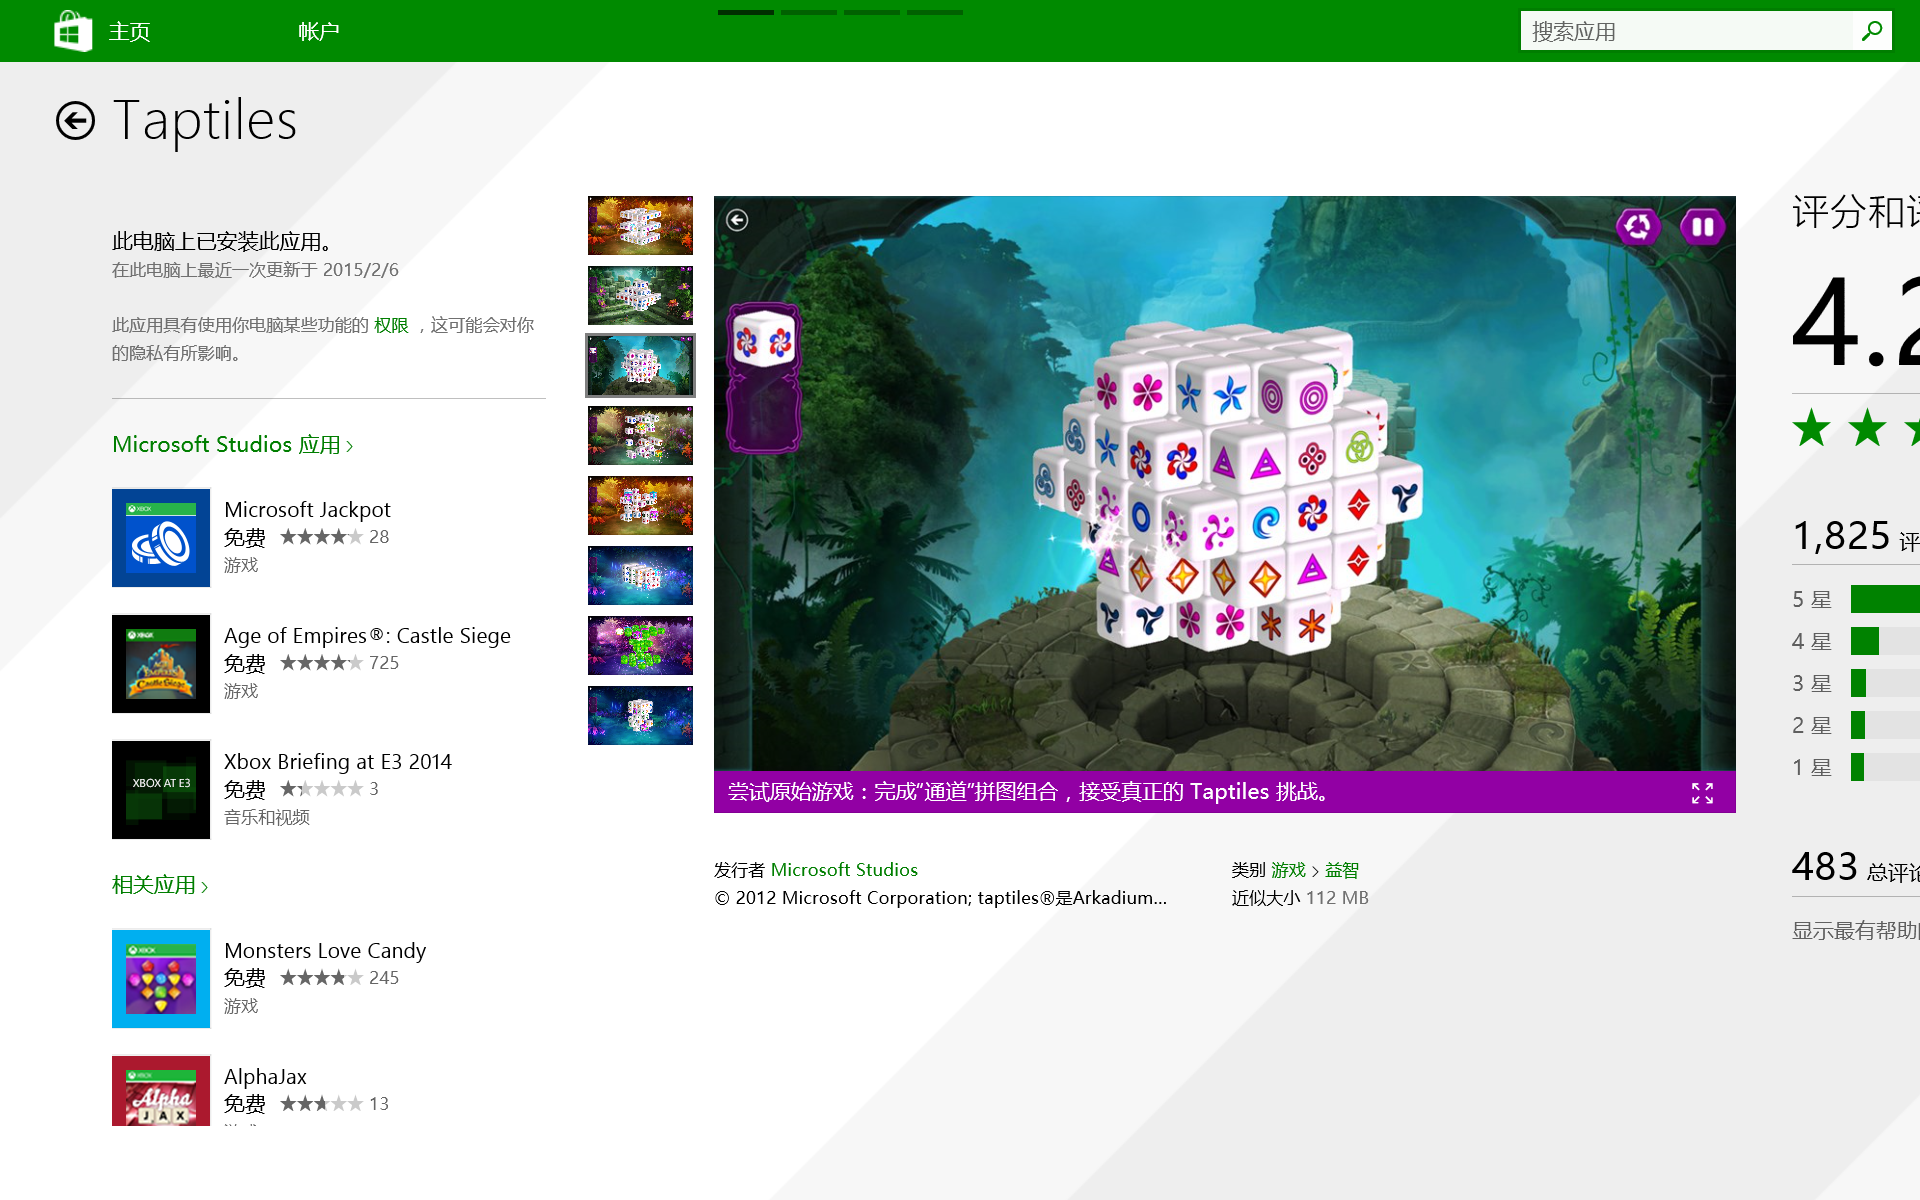This screenshot has width=1920, height=1200.
Task: Expand the Microsoft Studios 应用 section
Action: pyautogui.click(x=232, y=445)
